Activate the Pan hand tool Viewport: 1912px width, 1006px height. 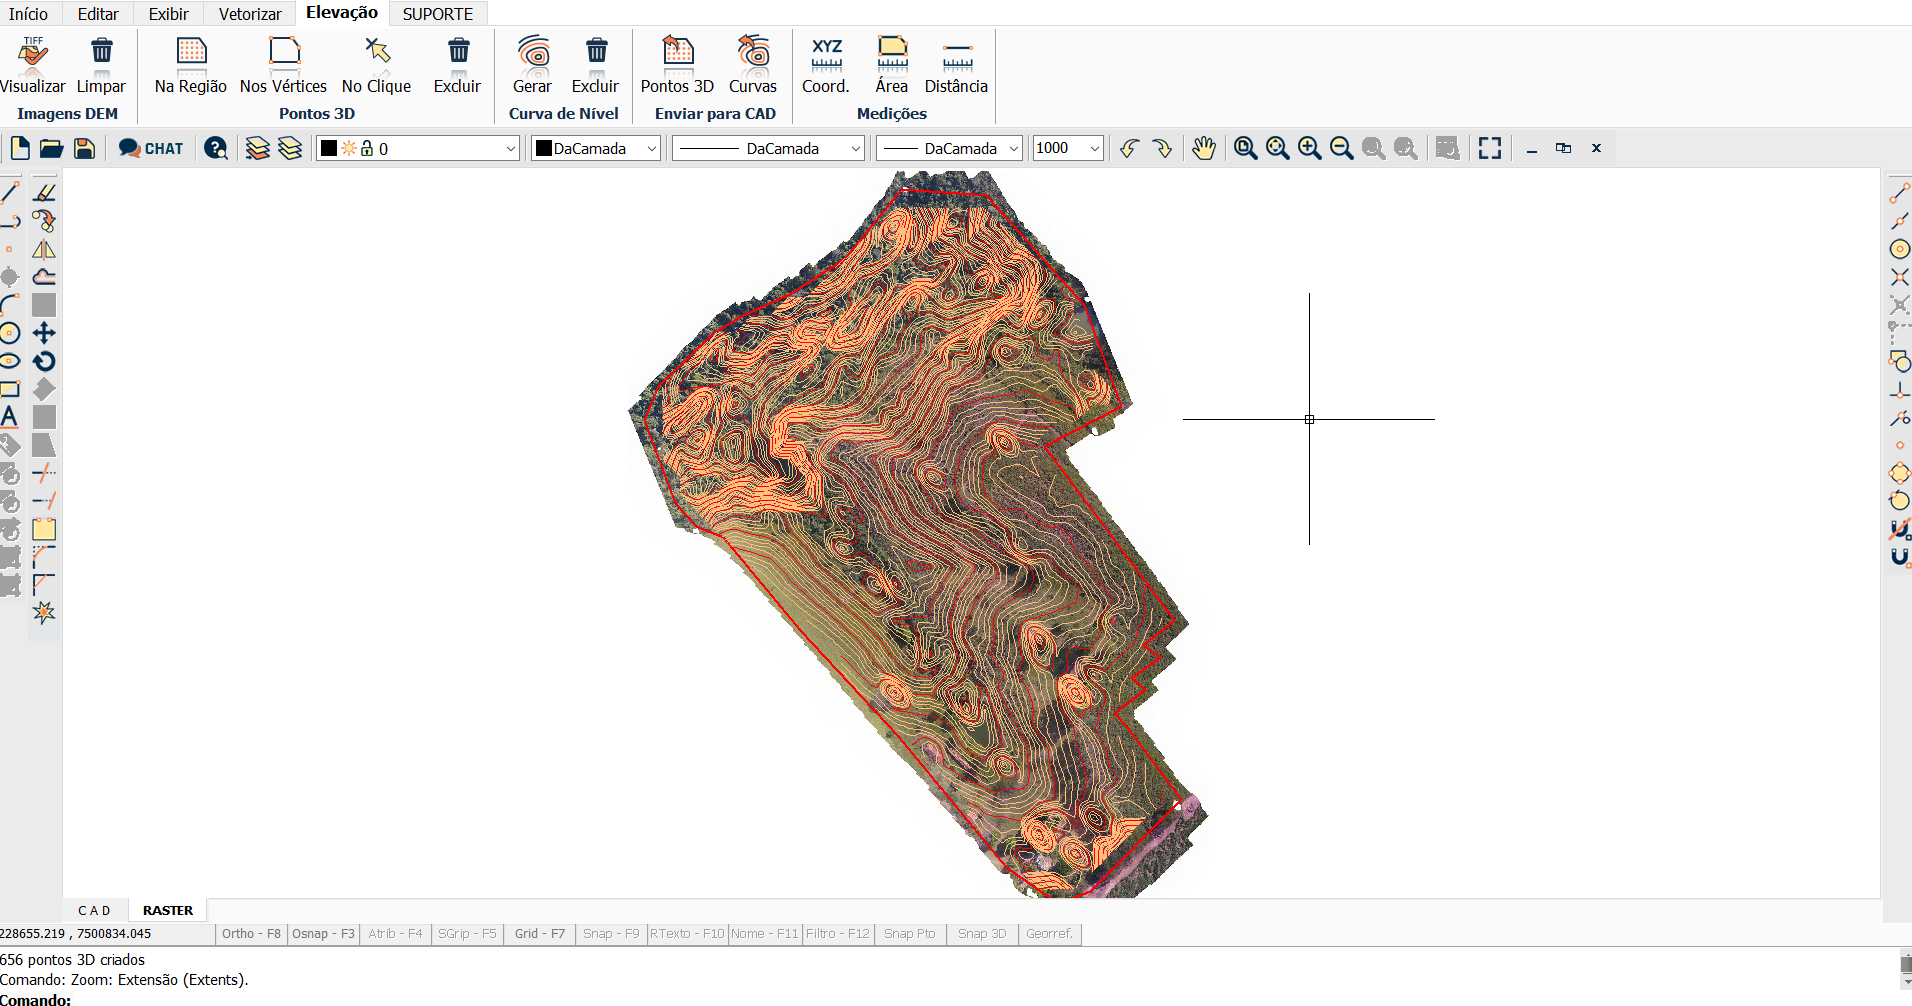click(1204, 149)
